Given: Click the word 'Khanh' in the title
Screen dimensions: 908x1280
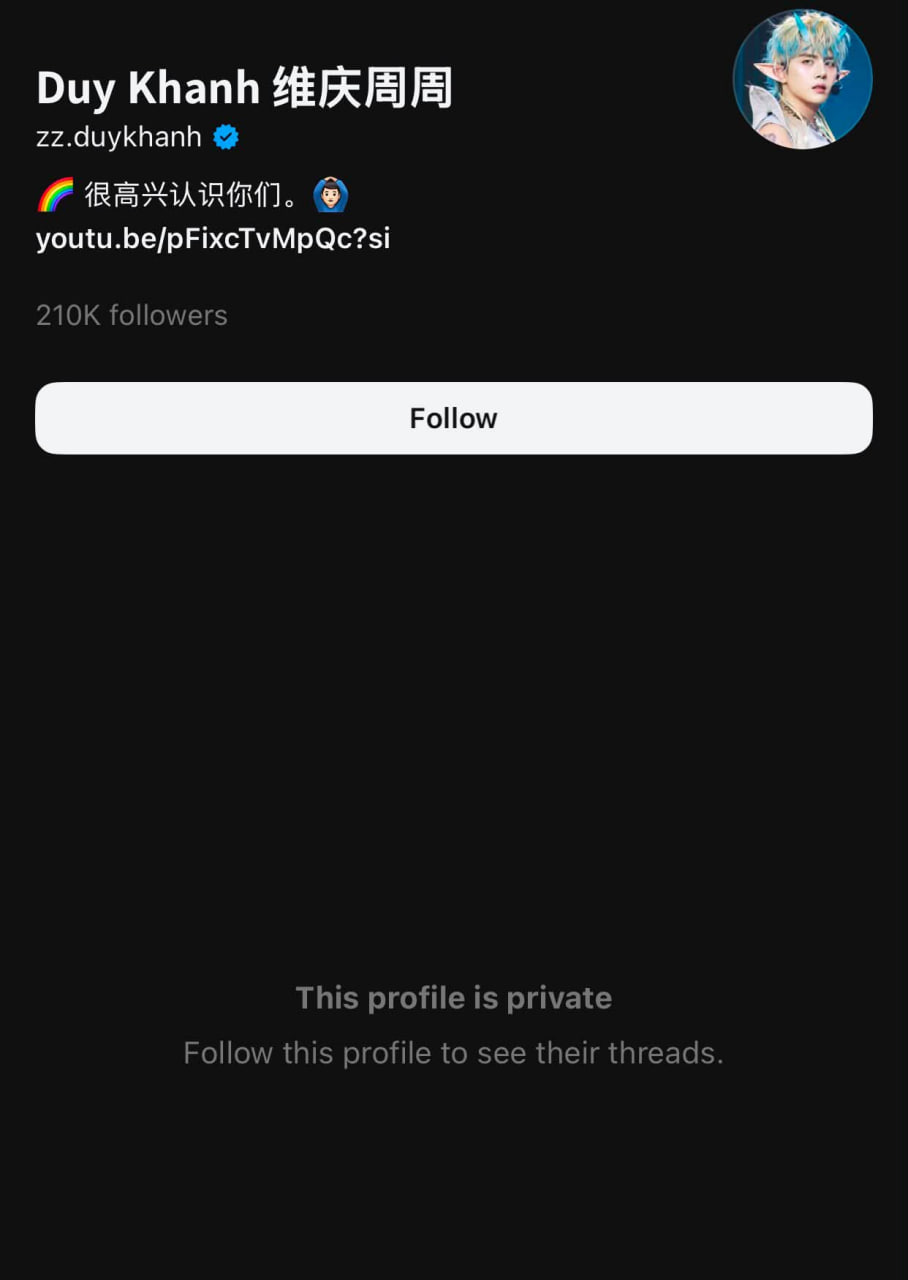Looking at the screenshot, I should 194,89.
